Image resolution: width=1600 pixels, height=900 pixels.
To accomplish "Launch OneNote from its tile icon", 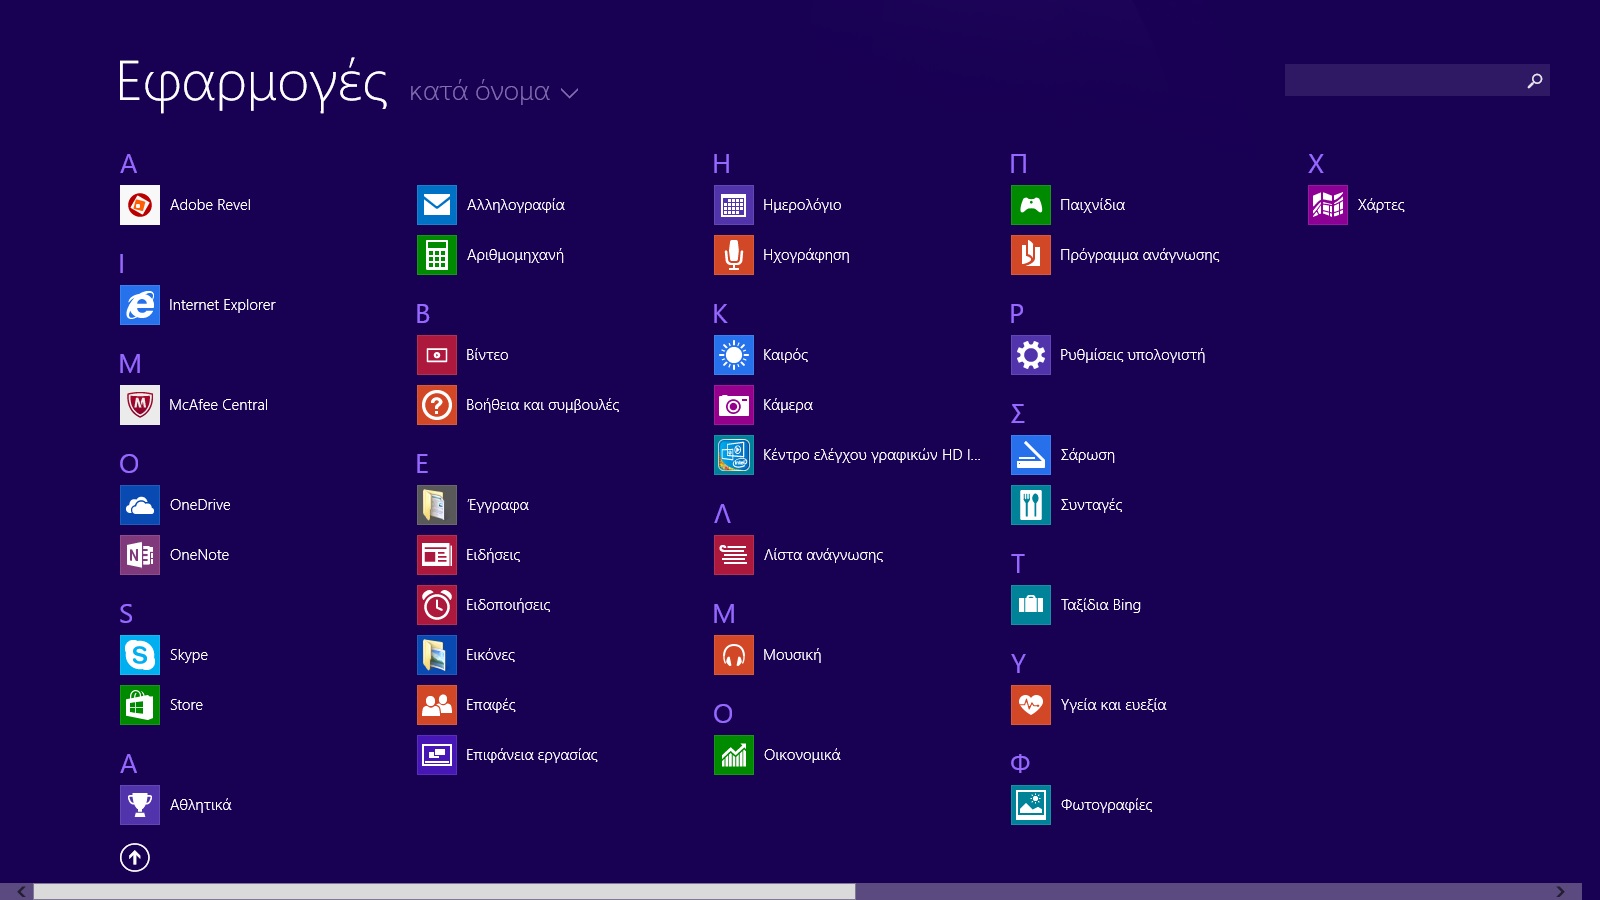I will pos(140,555).
